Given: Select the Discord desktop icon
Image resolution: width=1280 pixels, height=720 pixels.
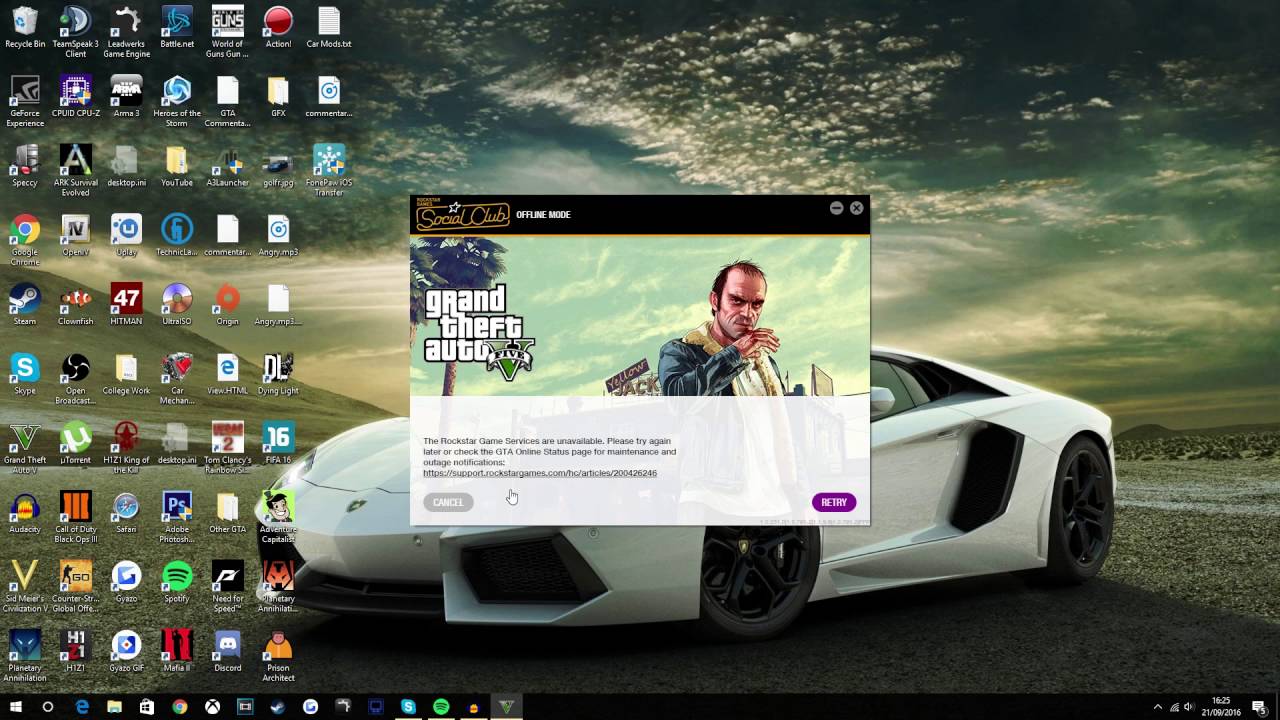Looking at the screenshot, I should tap(228, 651).
